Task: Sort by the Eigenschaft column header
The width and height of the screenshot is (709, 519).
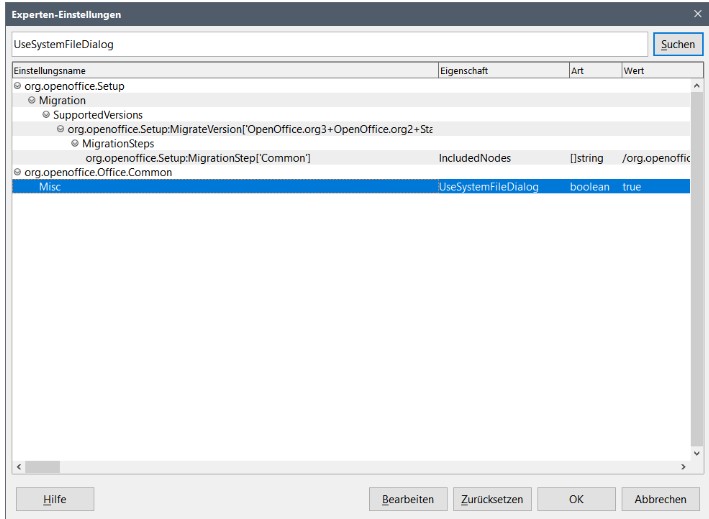Action: 504,71
